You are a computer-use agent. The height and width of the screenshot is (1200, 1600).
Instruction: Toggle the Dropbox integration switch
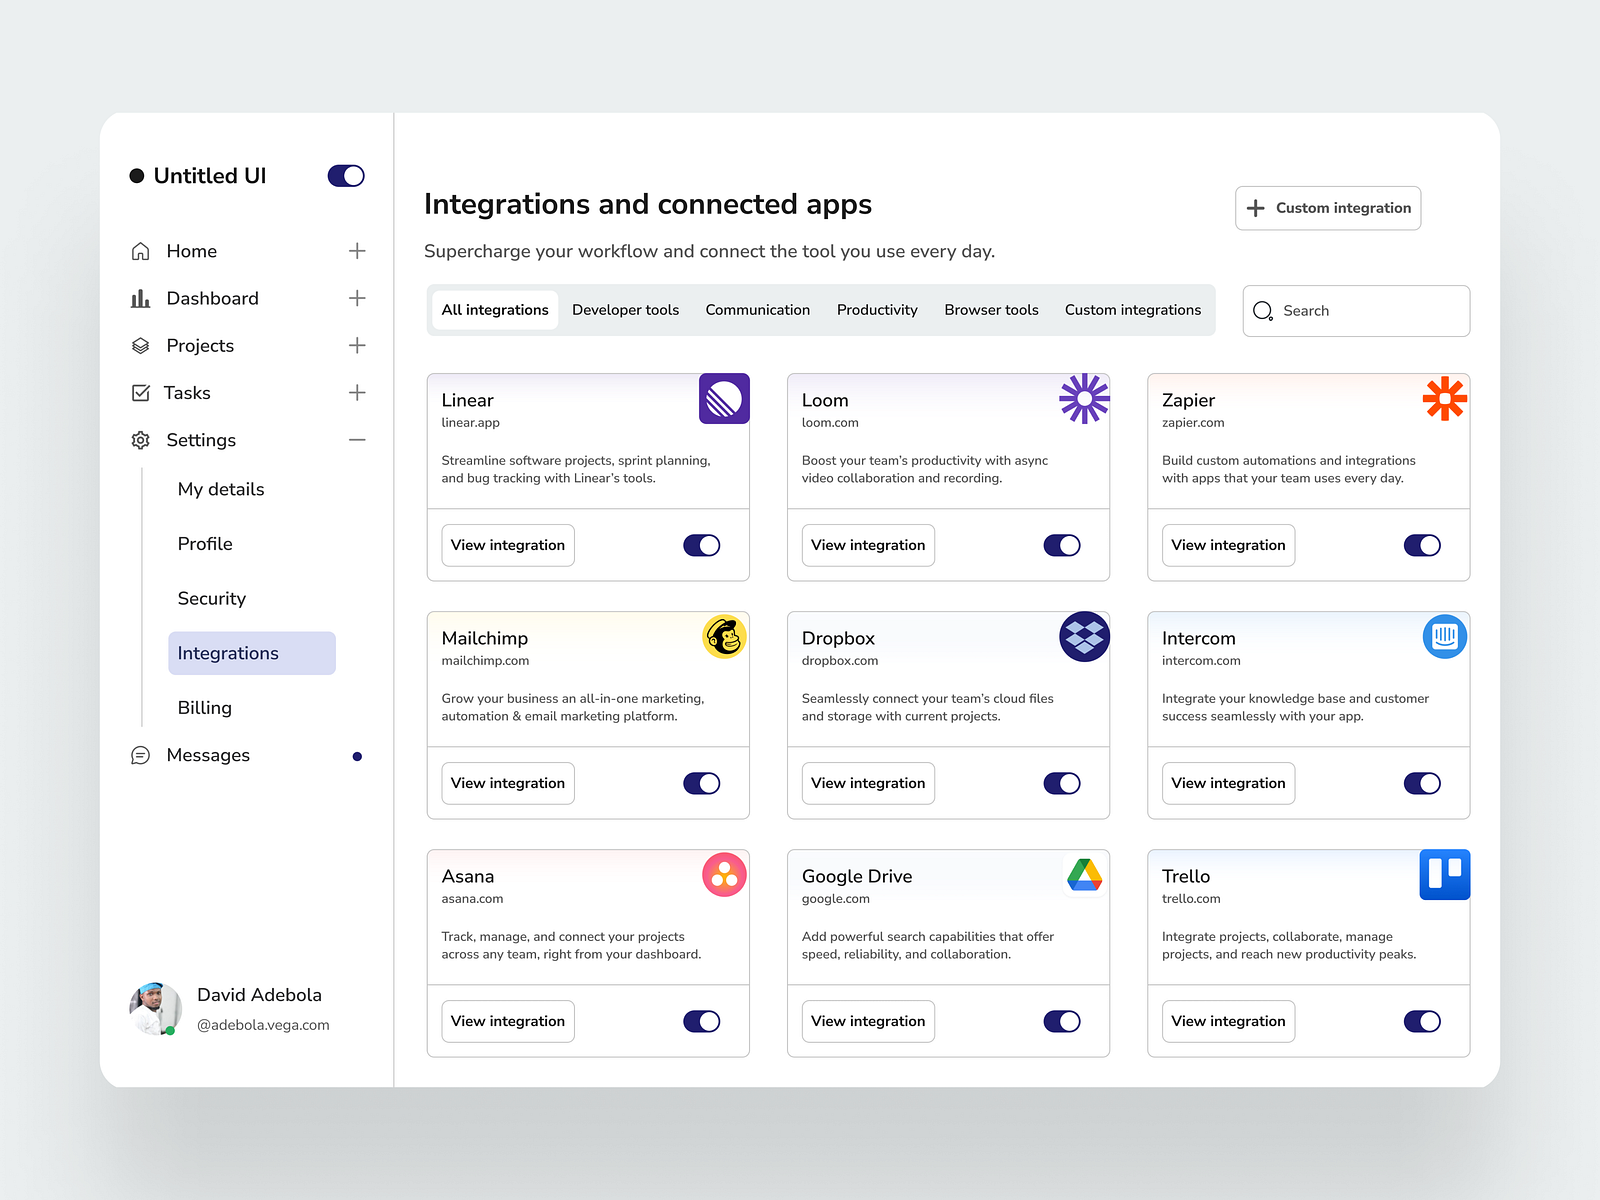1062,783
